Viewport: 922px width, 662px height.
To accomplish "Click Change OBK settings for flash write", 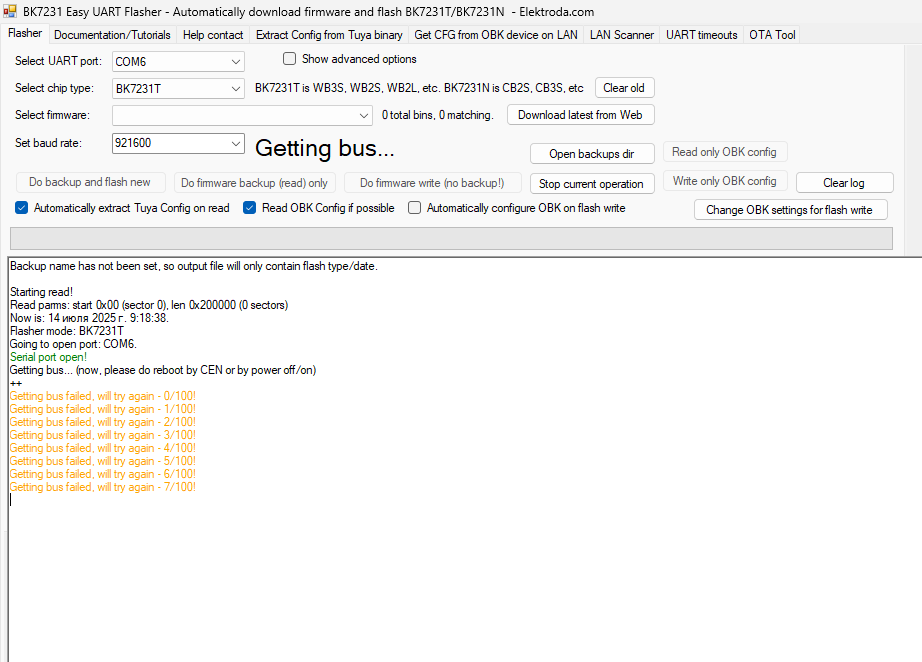I will click(790, 209).
